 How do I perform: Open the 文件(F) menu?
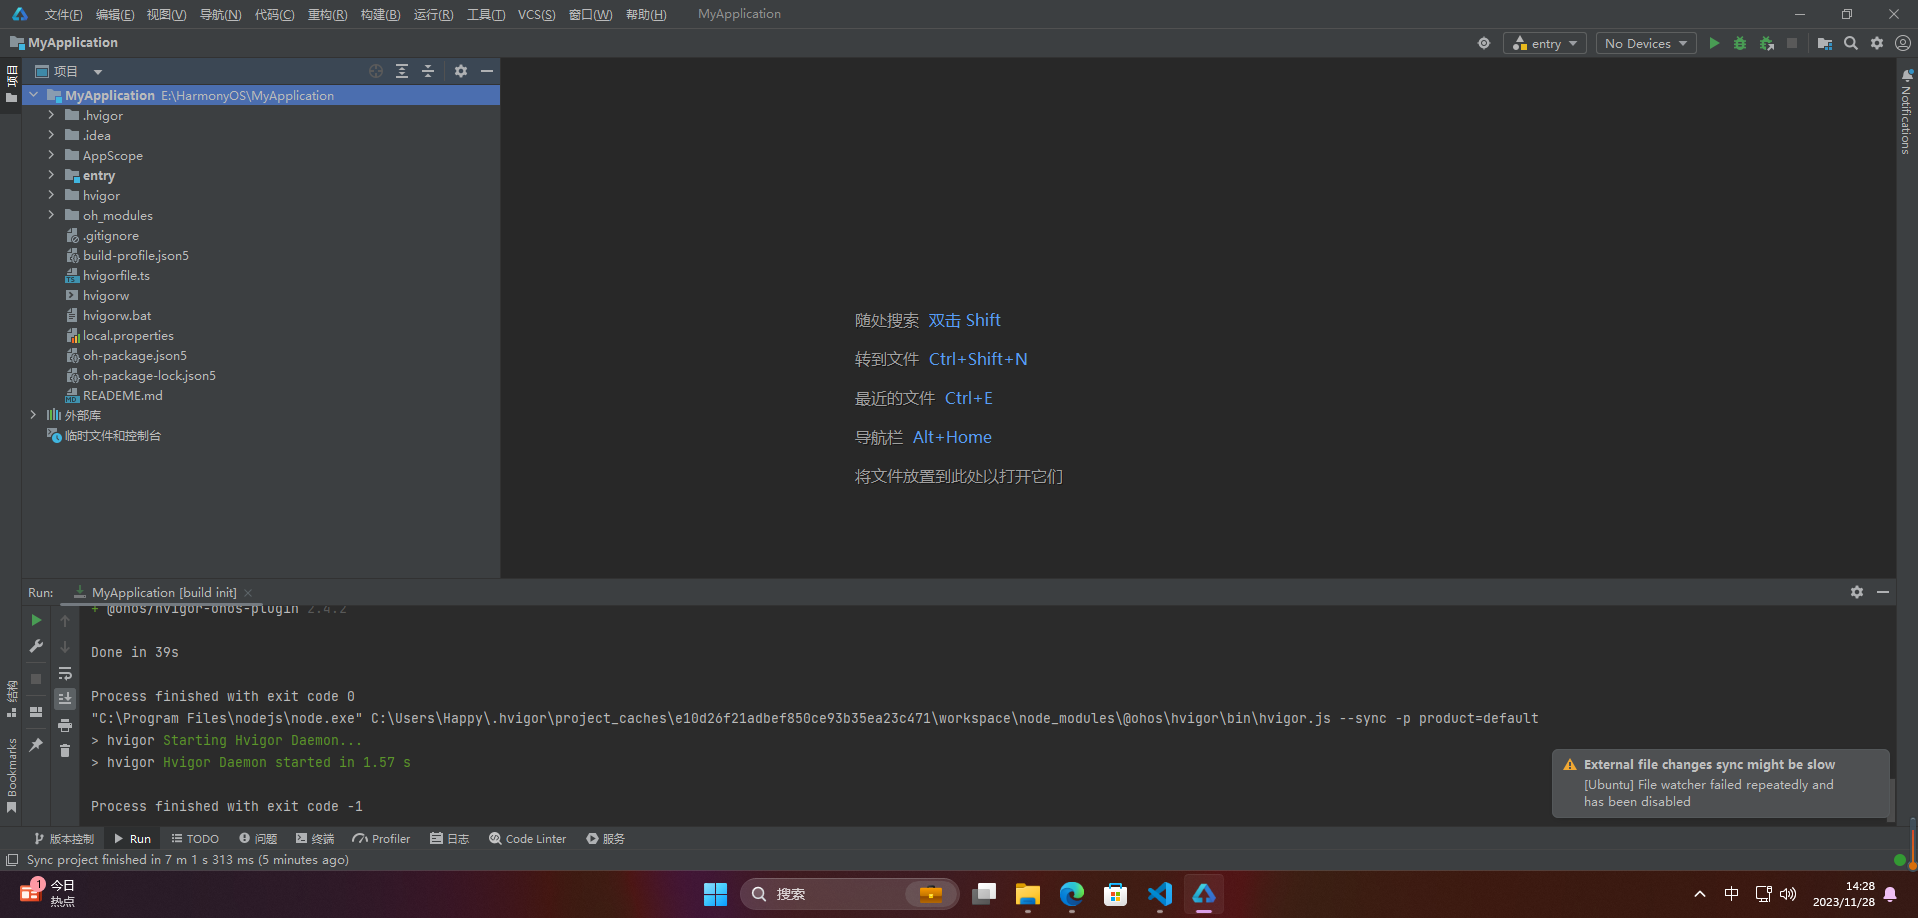point(63,14)
